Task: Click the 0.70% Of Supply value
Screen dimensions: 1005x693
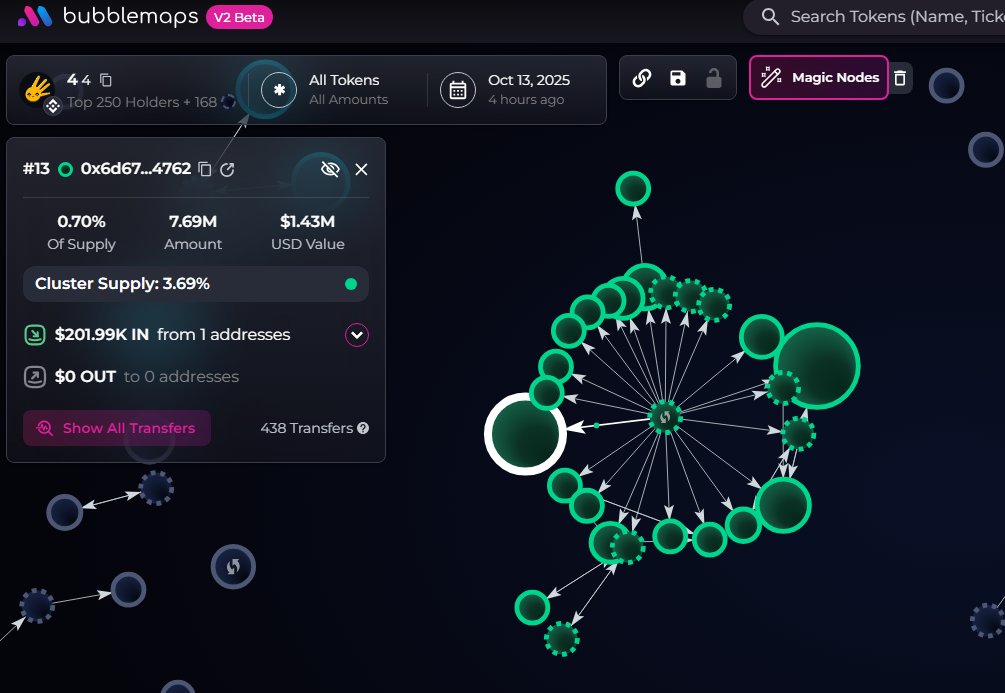Action: (81, 222)
